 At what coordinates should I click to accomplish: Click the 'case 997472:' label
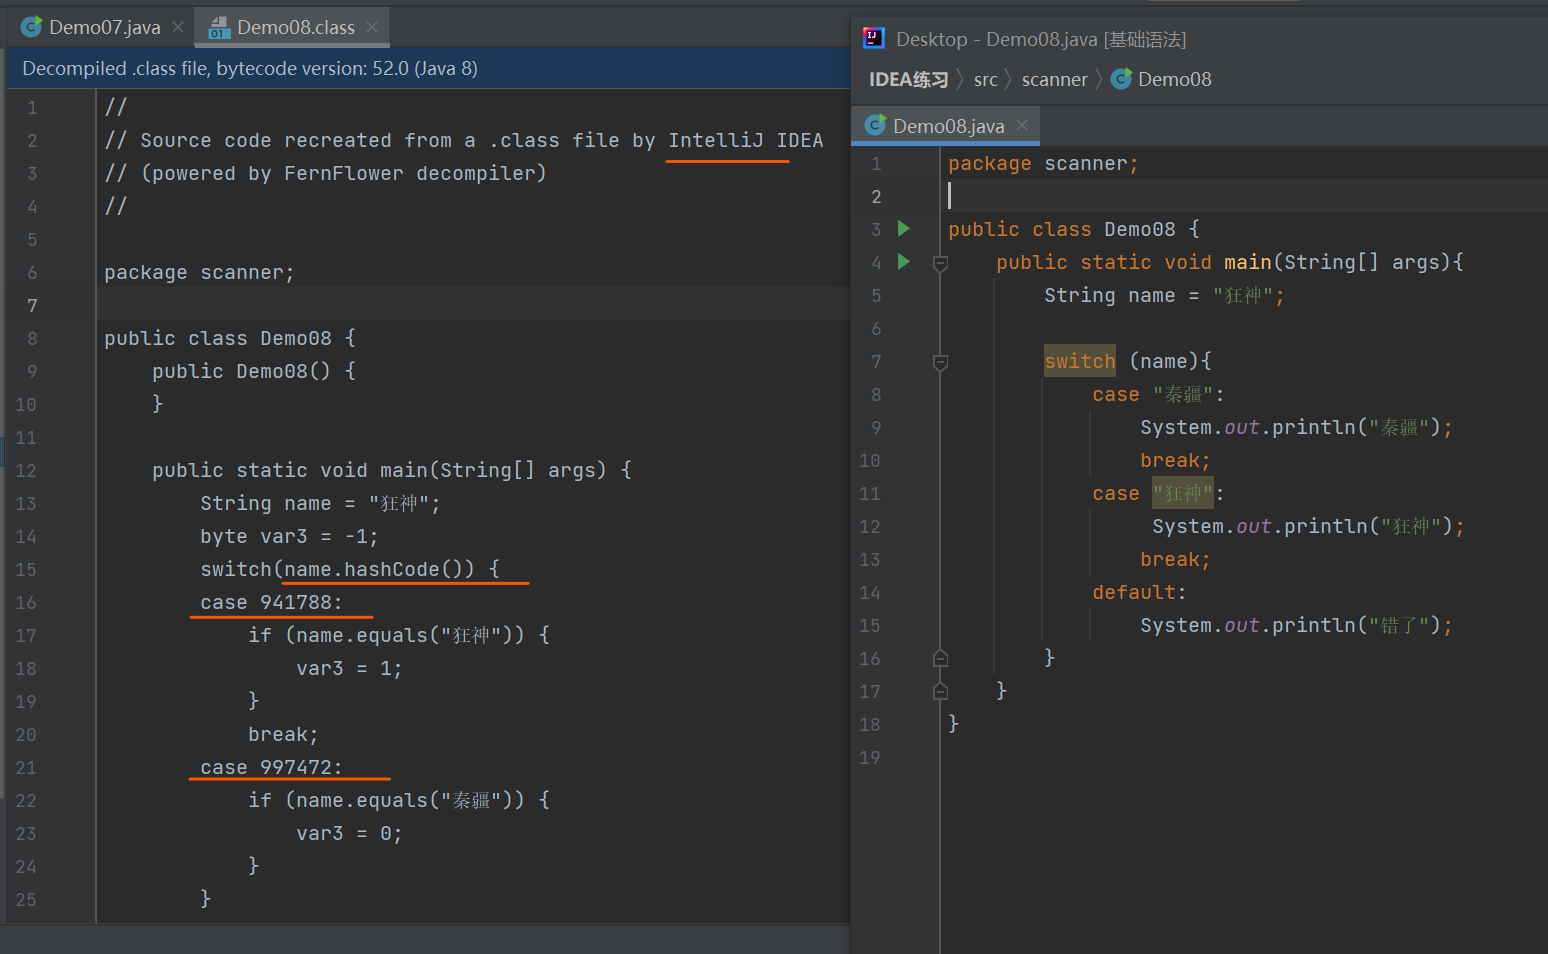point(271,767)
